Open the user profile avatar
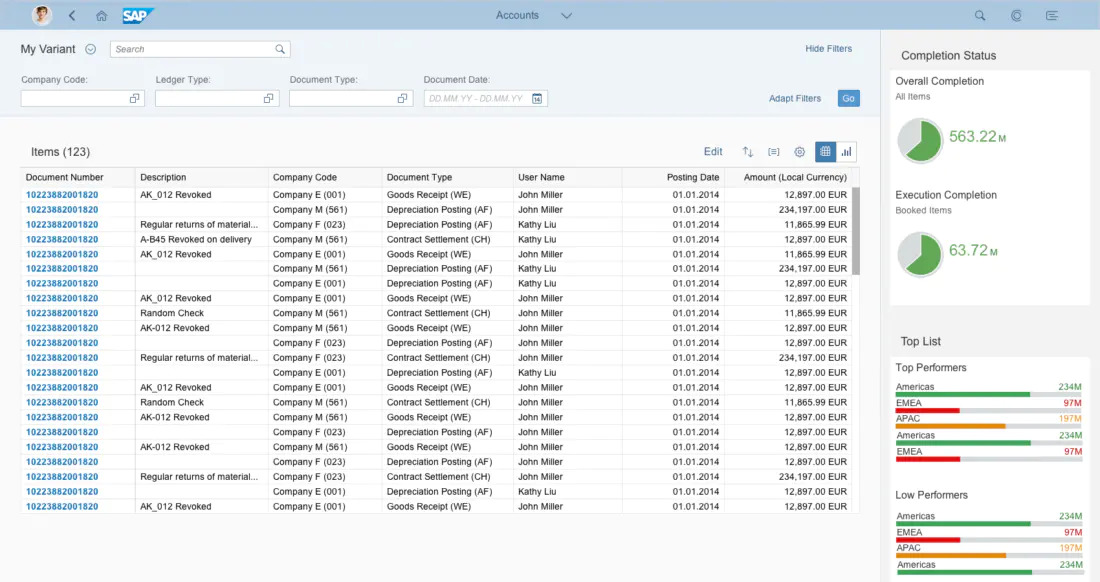The height and width of the screenshot is (582, 1100). click(42, 15)
